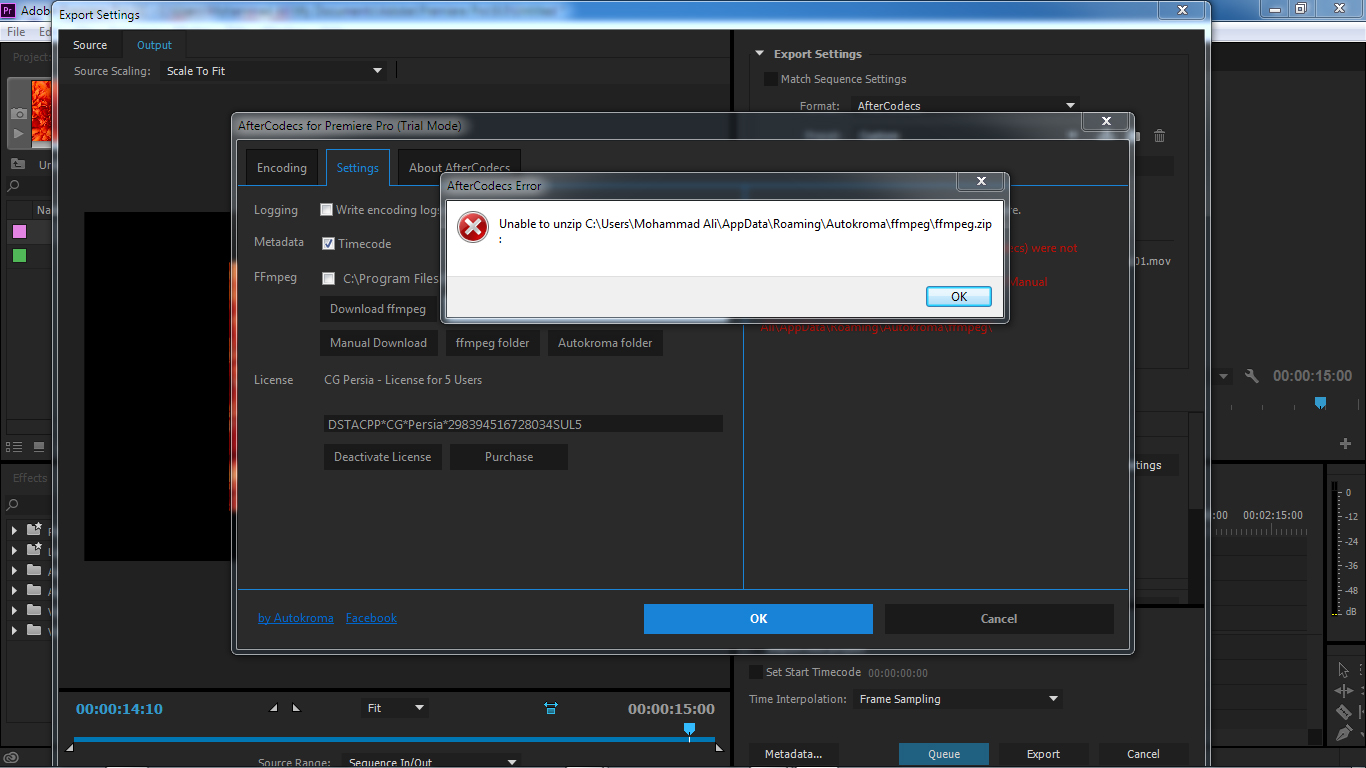Click OK in the AfterCodecs Error dialog
Image resolution: width=1366 pixels, height=768 pixels.
pos(958,296)
